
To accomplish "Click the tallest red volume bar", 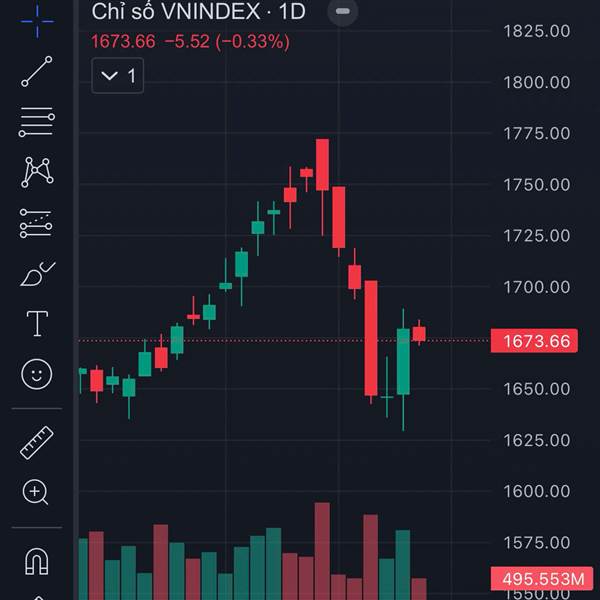I will (322, 550).
